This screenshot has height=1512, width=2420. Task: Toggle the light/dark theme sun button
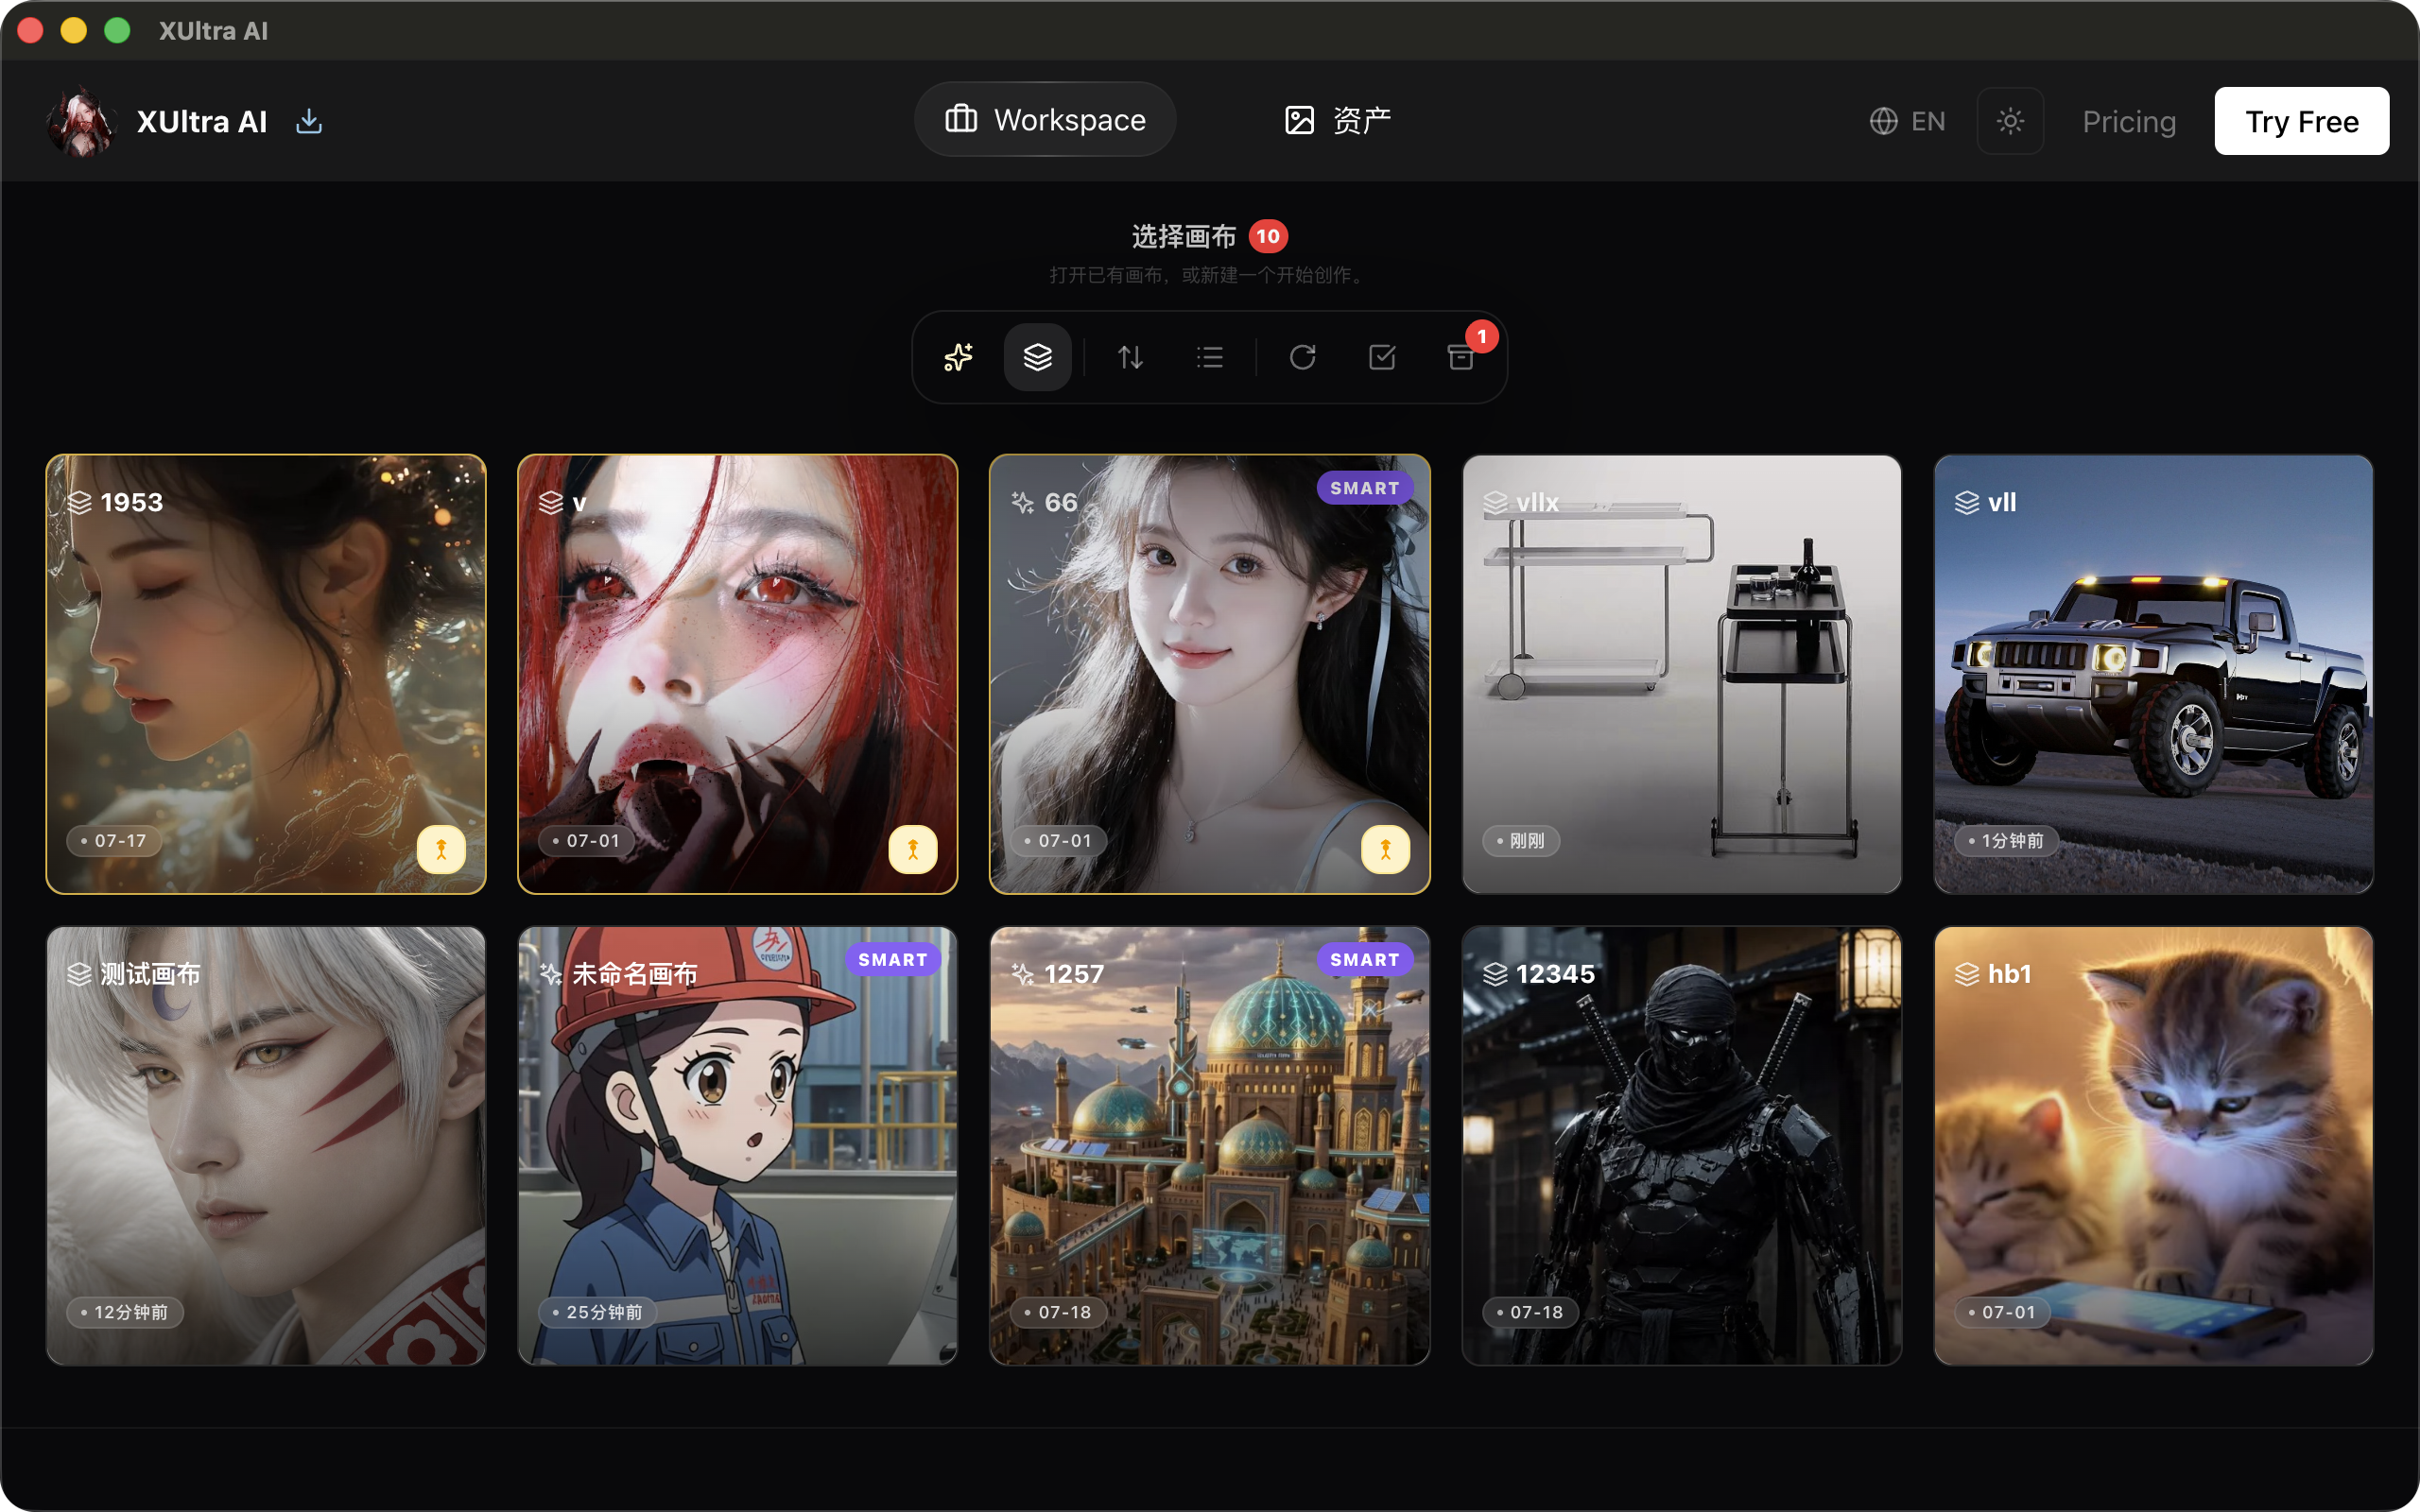[2010, 121]
